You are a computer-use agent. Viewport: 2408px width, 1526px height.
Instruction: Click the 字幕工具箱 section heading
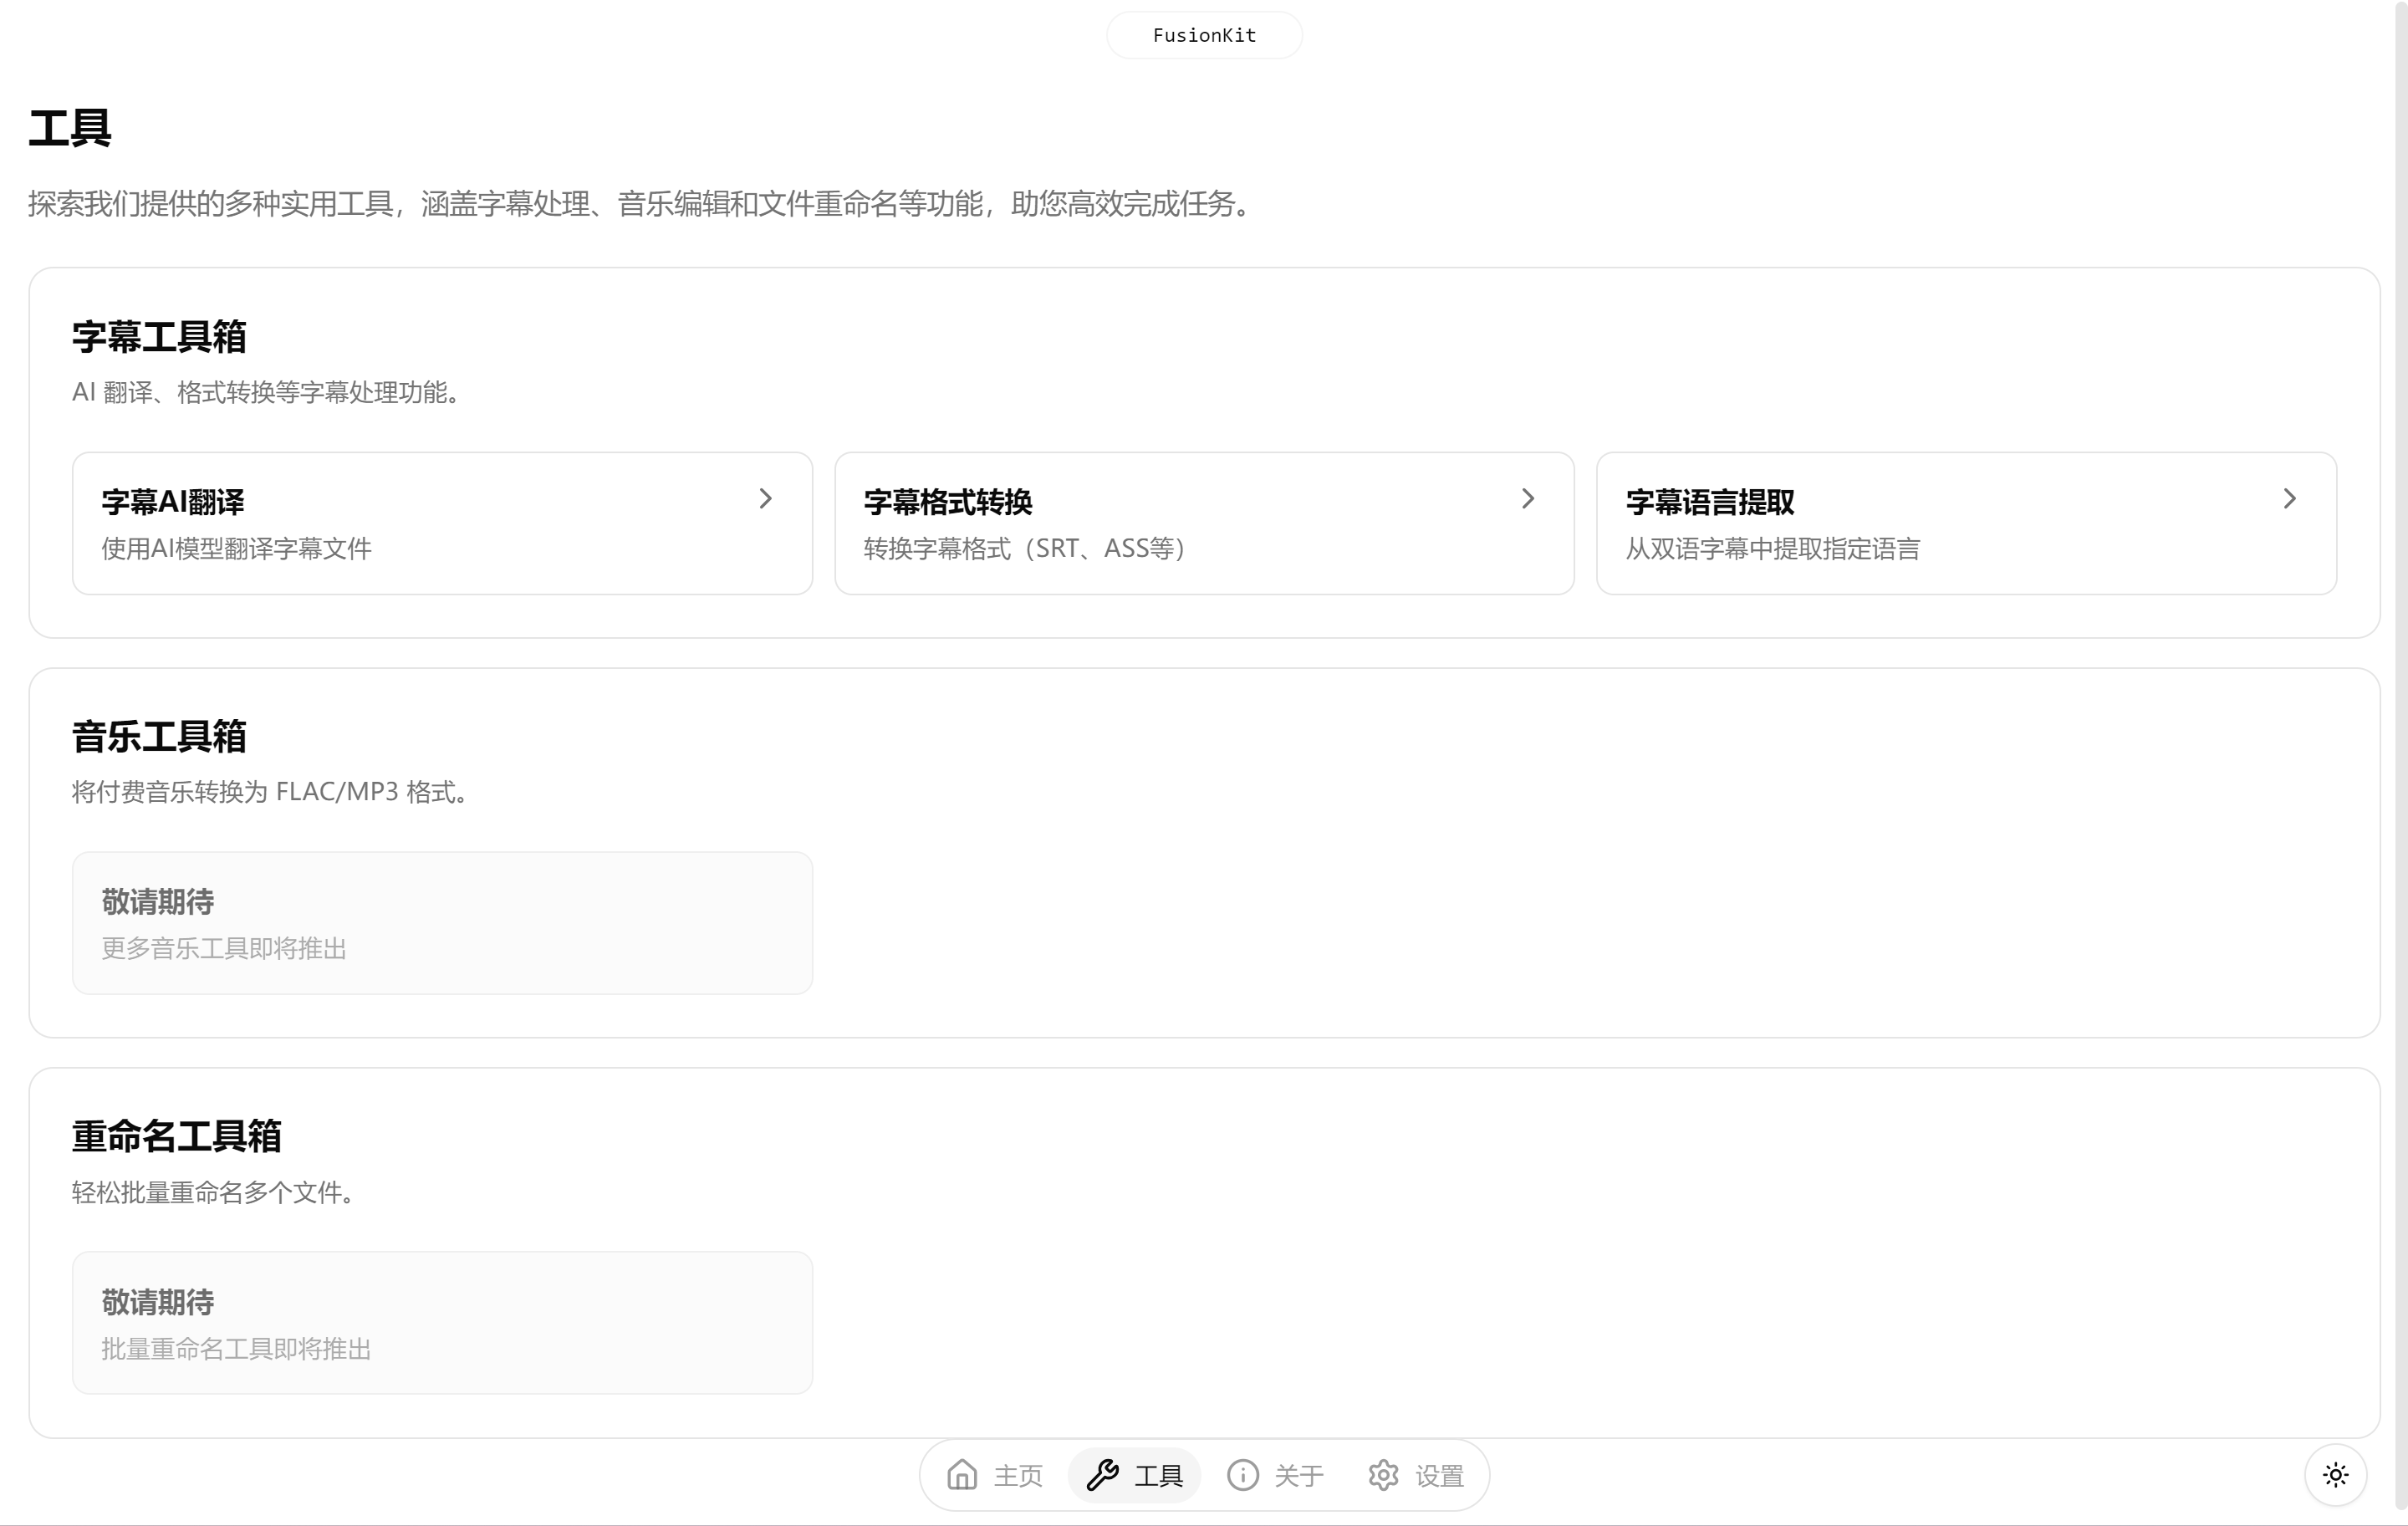(159, 337)
